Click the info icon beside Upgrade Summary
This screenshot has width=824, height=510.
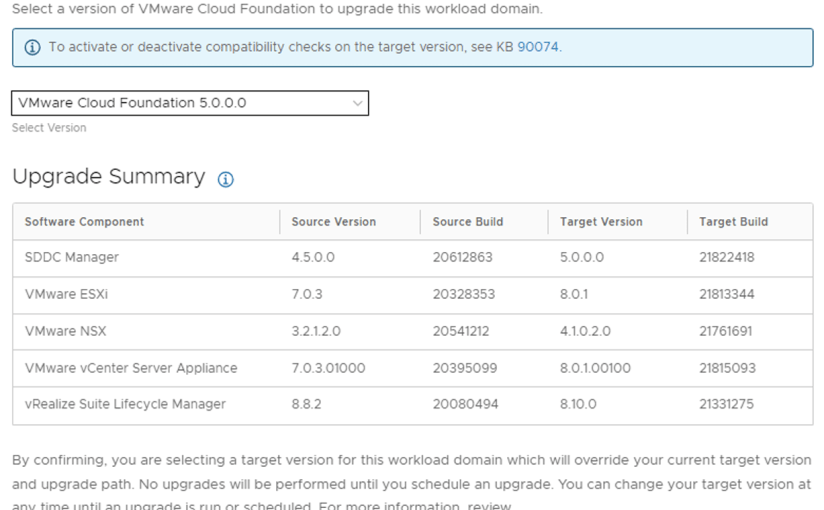[225, 180]
